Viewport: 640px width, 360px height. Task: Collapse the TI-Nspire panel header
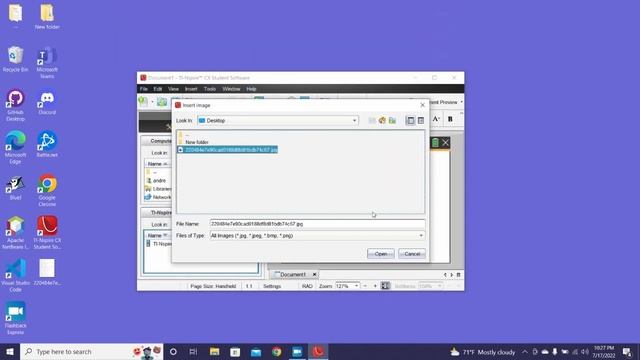coord(157,213)
